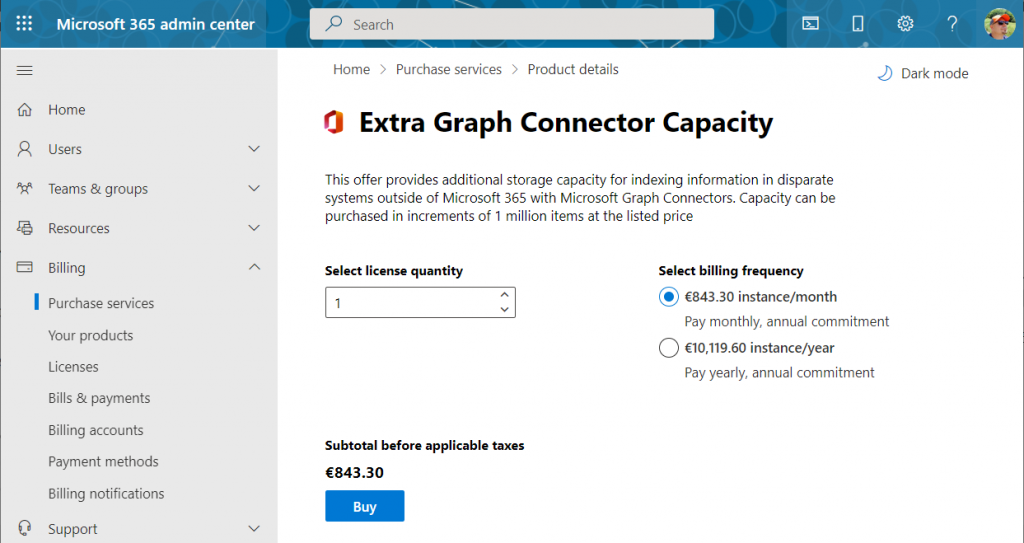Click the Resources label in sidebar
This screenshot has height=543, width=1024.
pyautogui.click(x=79, y=228)
